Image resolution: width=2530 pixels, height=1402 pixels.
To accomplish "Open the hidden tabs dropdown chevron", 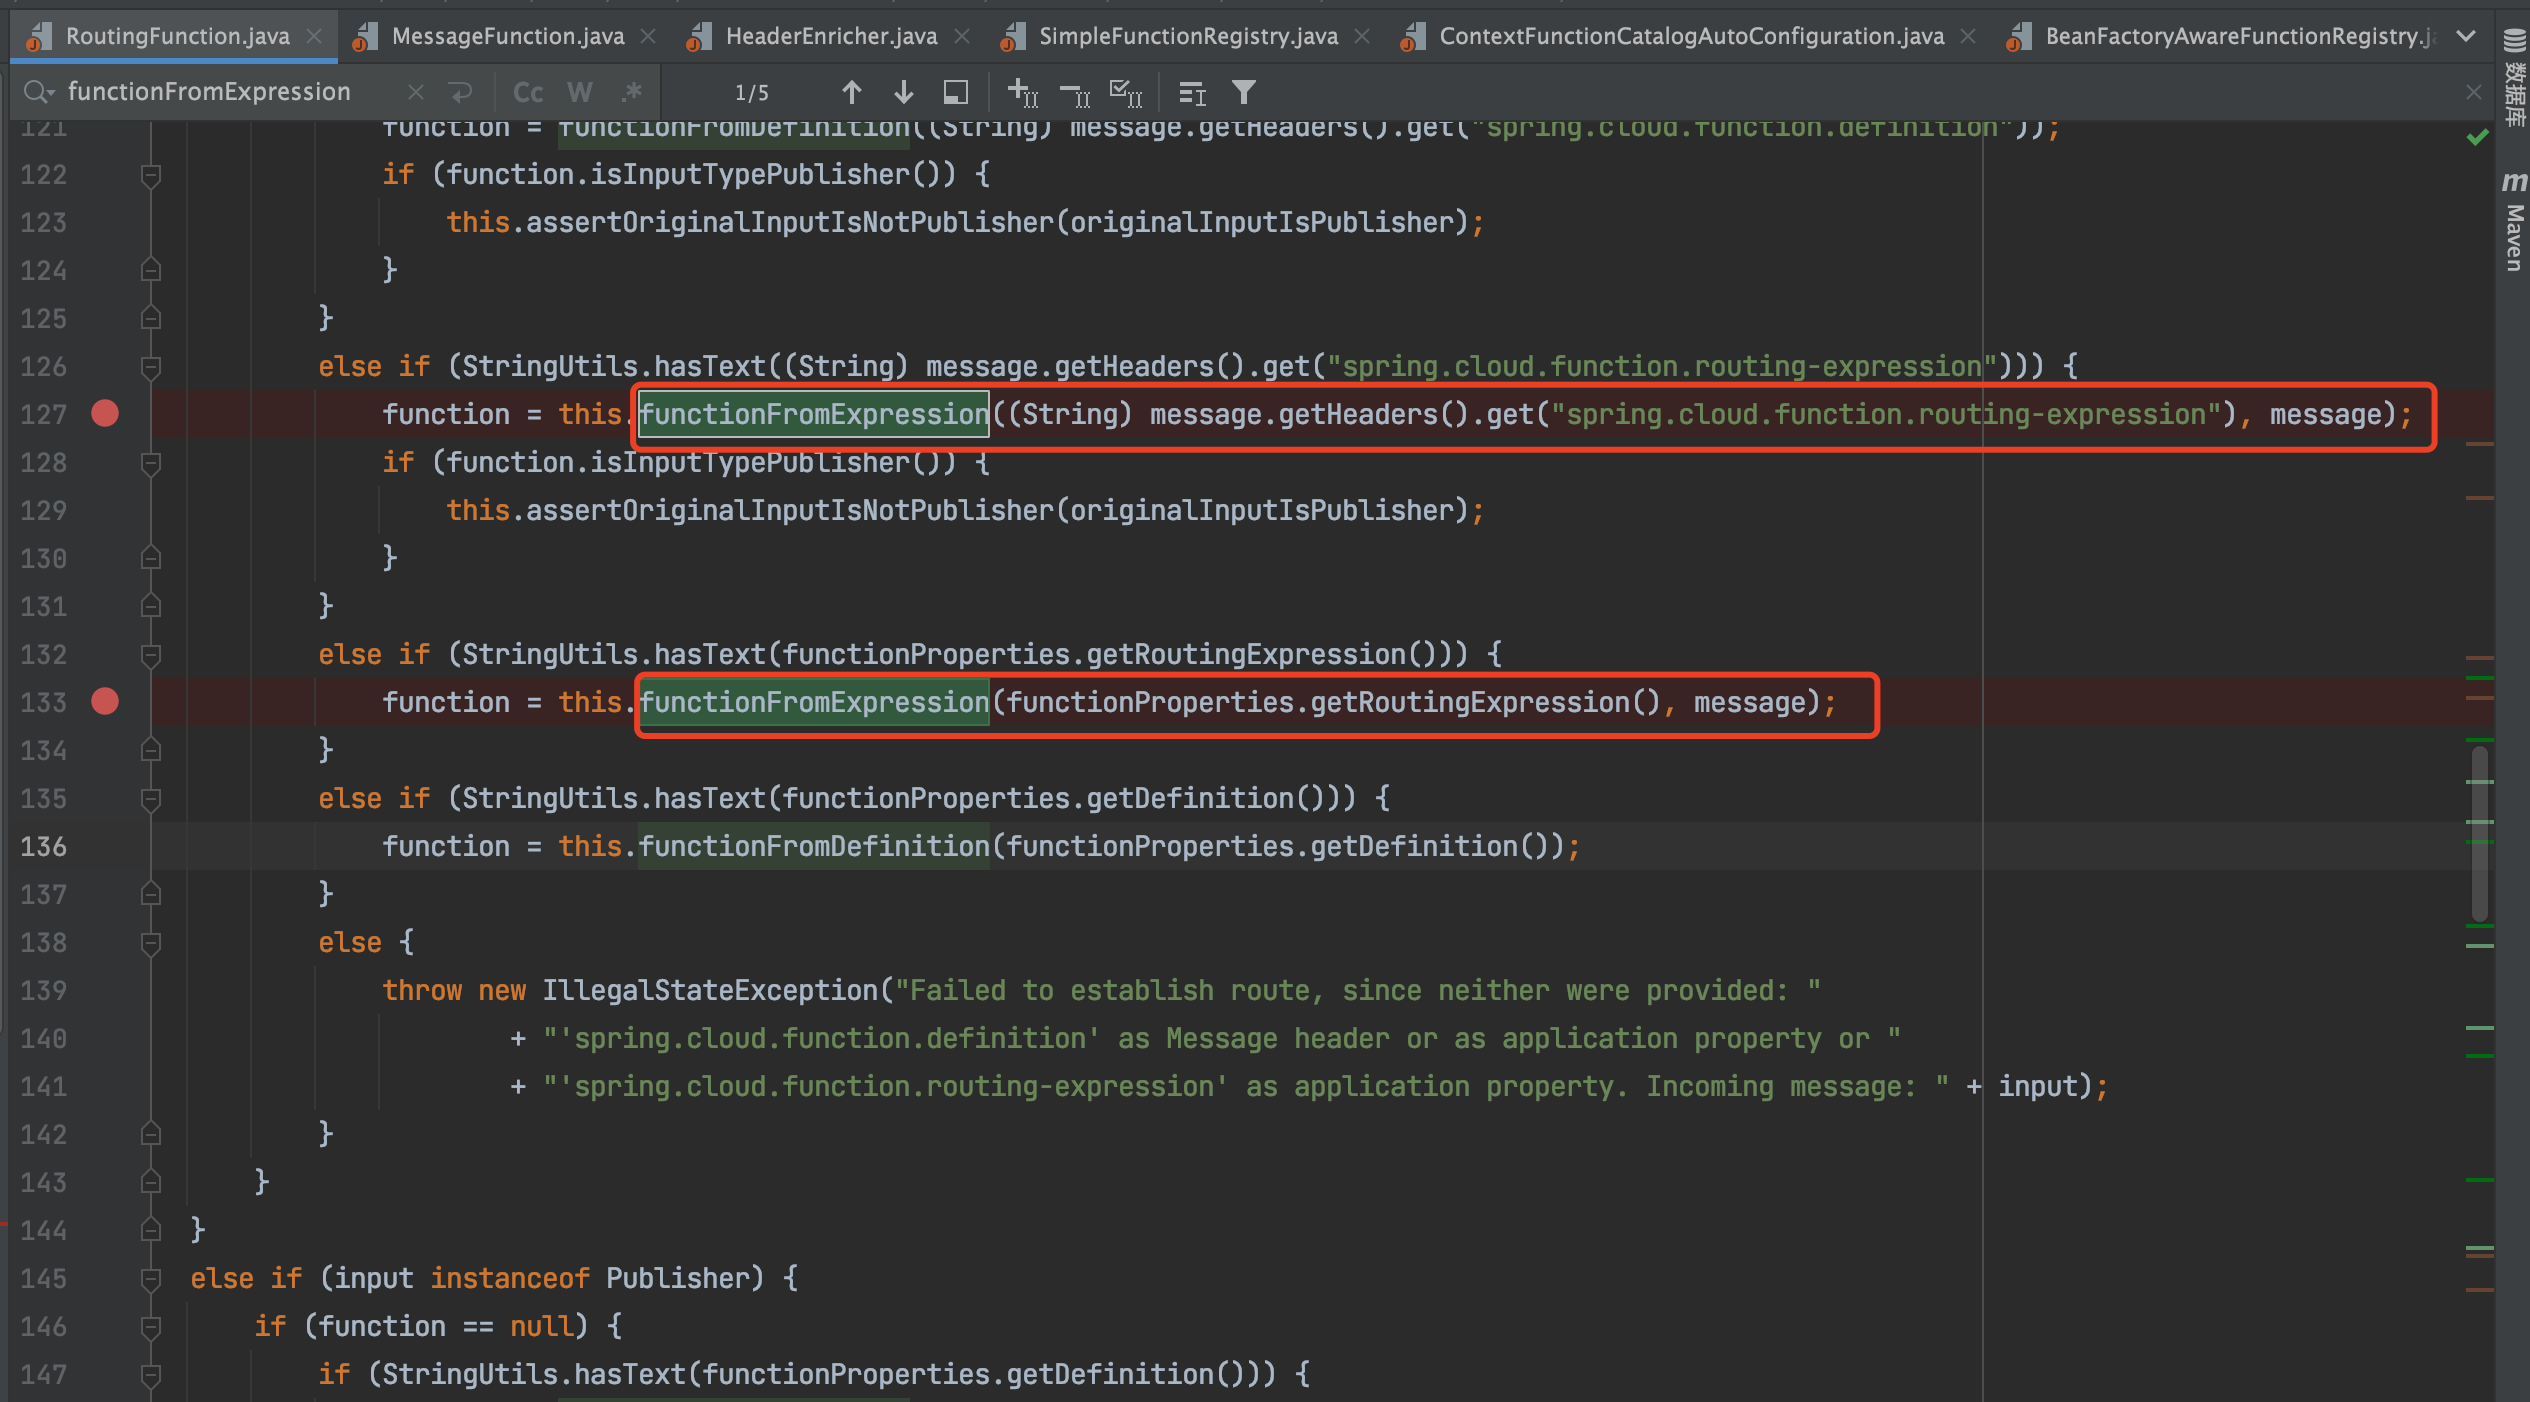I will coord(2467,36).
